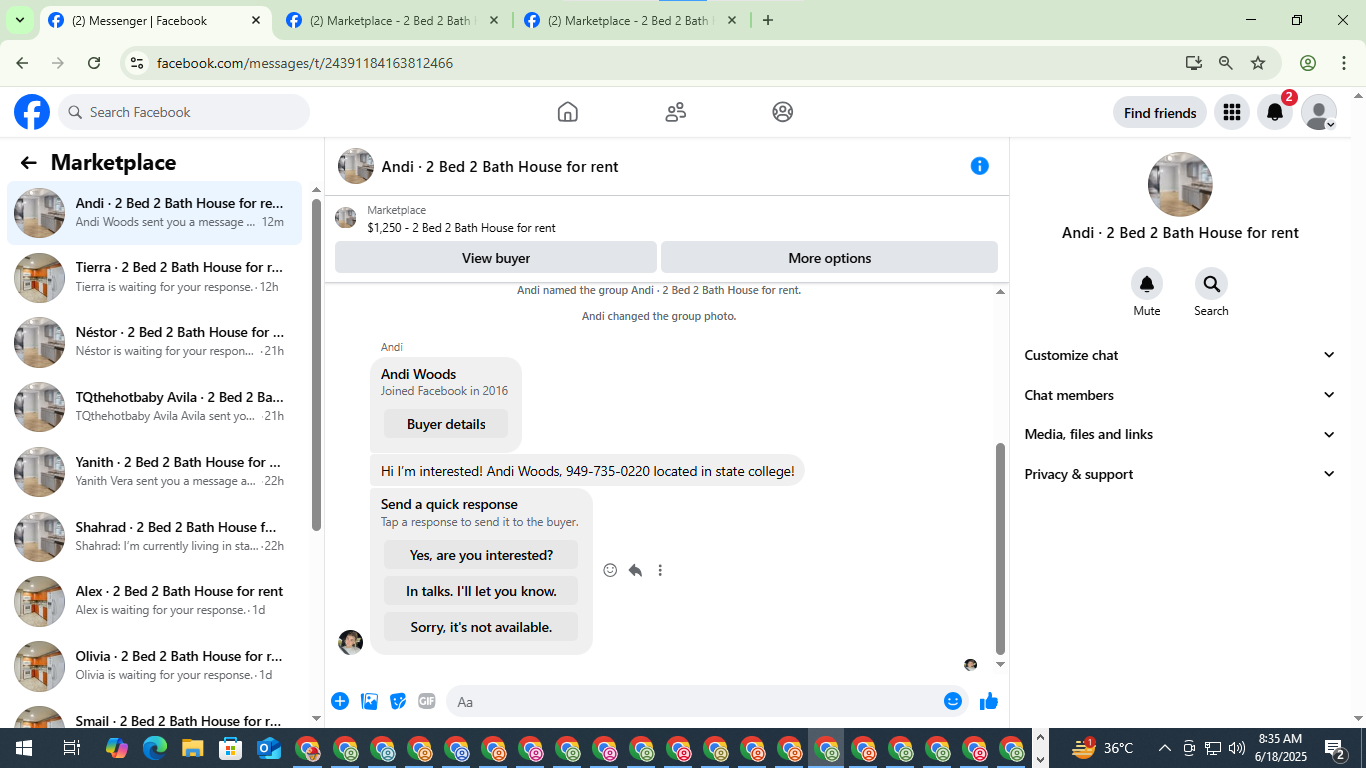1366x768 pixels.
Task: Click the browser address bar URL
Action: point(305,63)
